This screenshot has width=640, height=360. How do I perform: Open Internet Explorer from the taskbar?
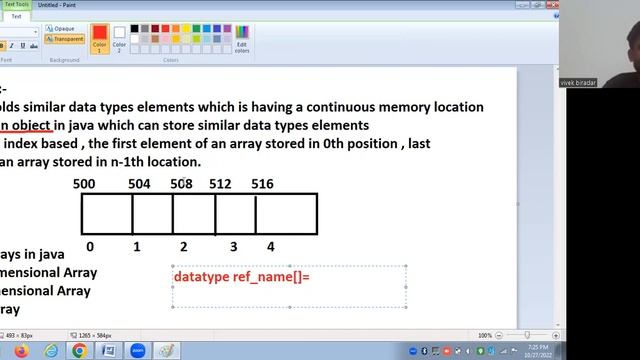(51, 351)
